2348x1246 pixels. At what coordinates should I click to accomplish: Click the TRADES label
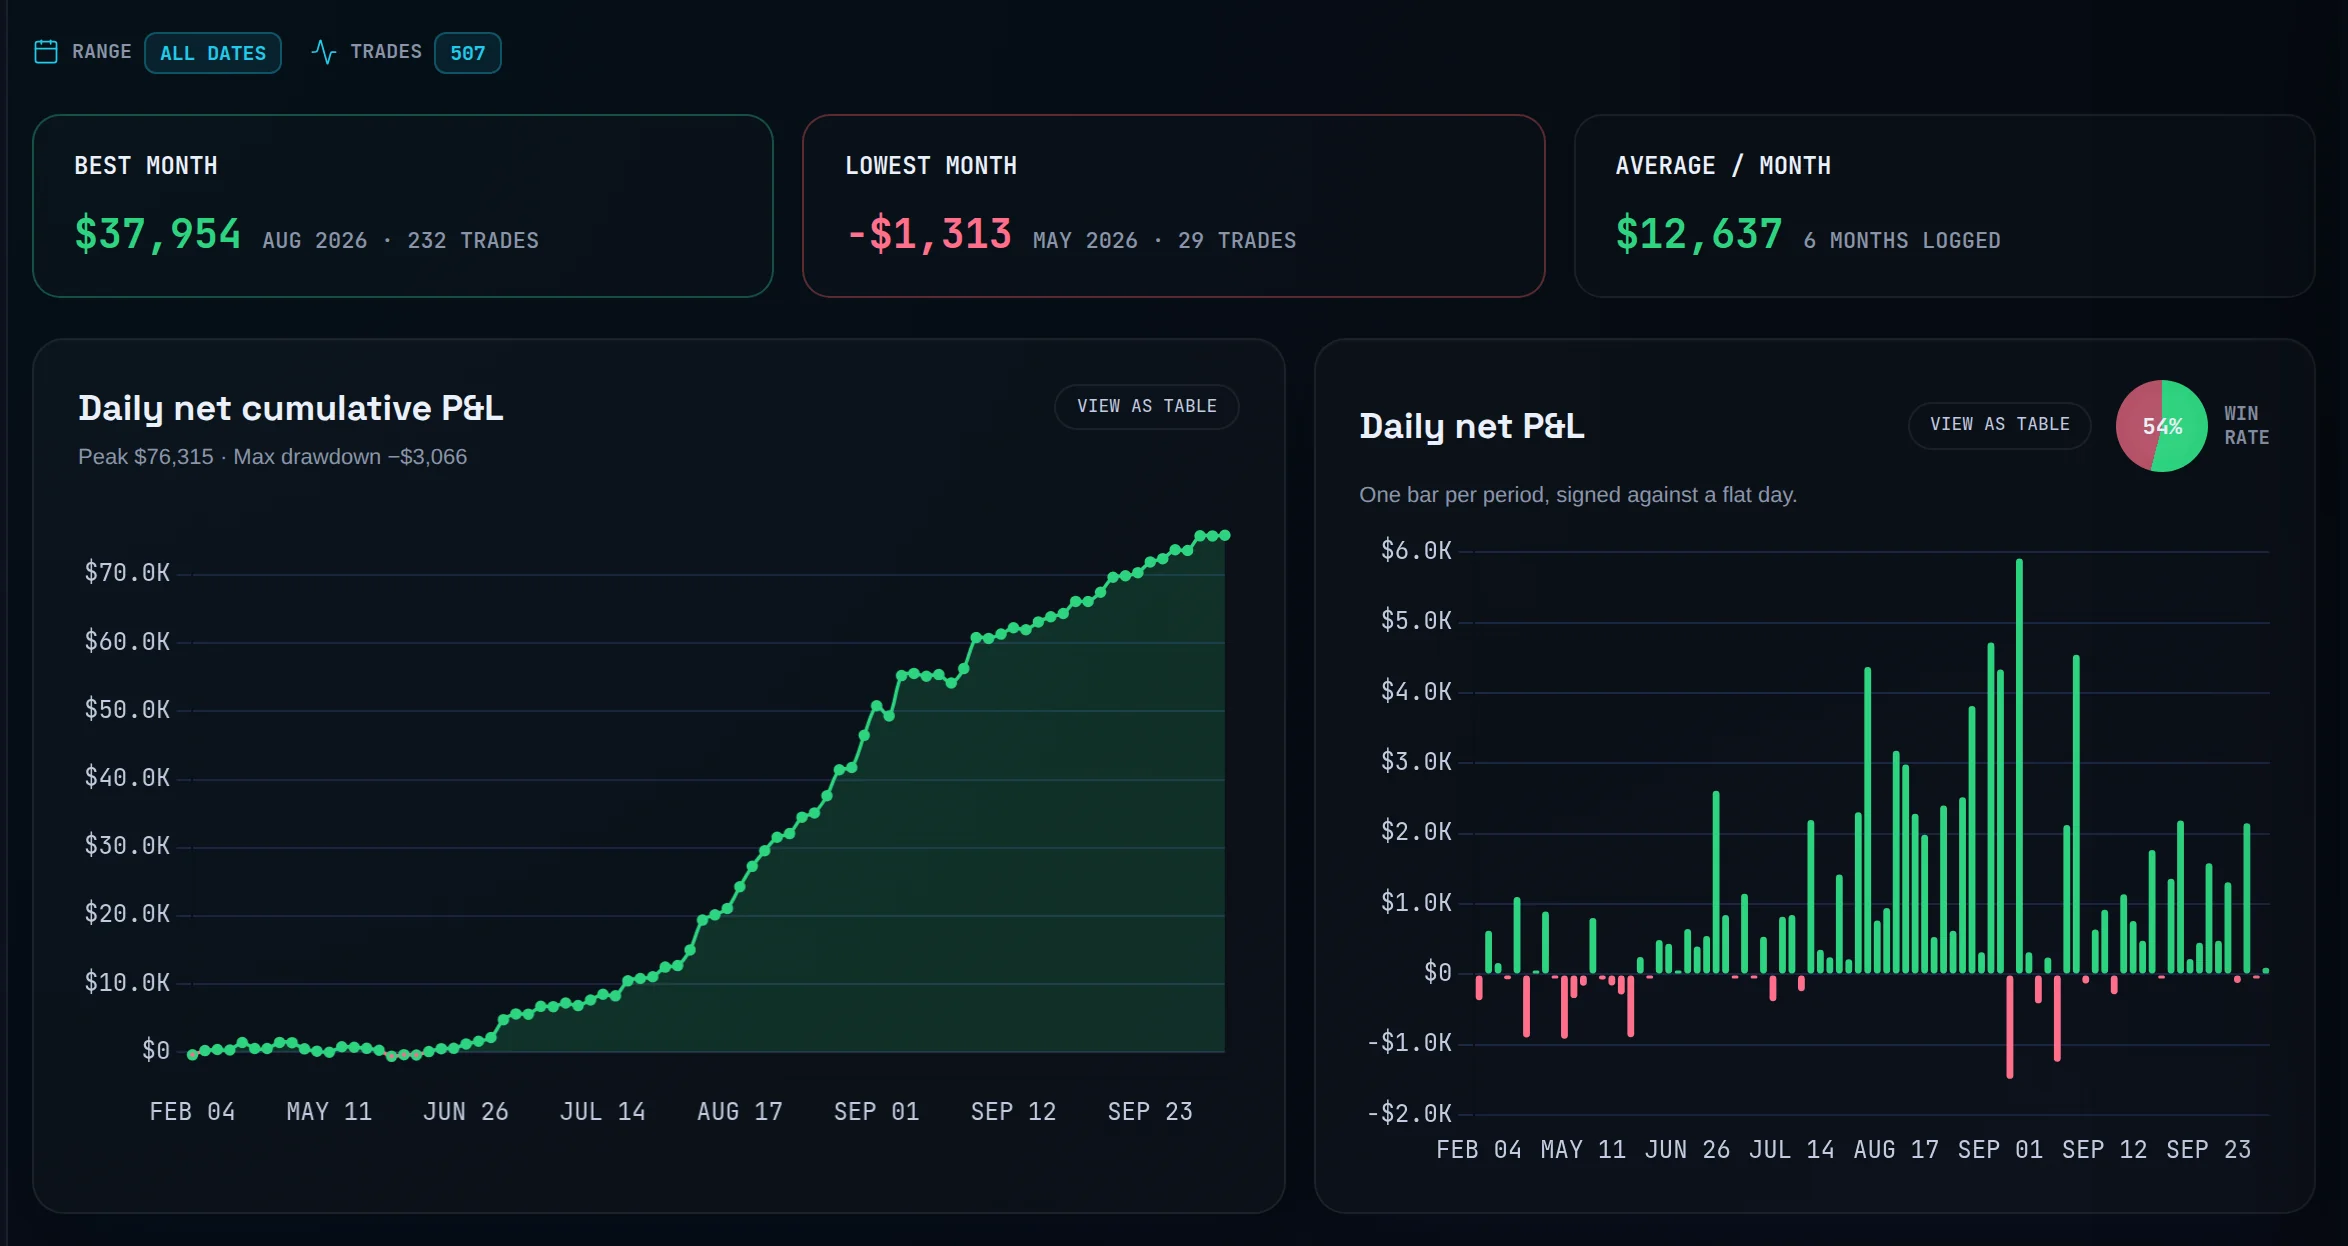[385, 52]
